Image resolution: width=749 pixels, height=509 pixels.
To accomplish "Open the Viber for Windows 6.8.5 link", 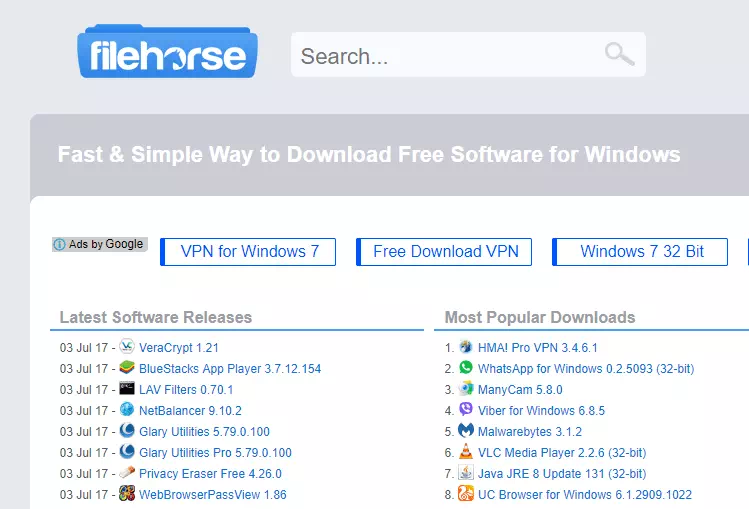I will pos(541,411).
